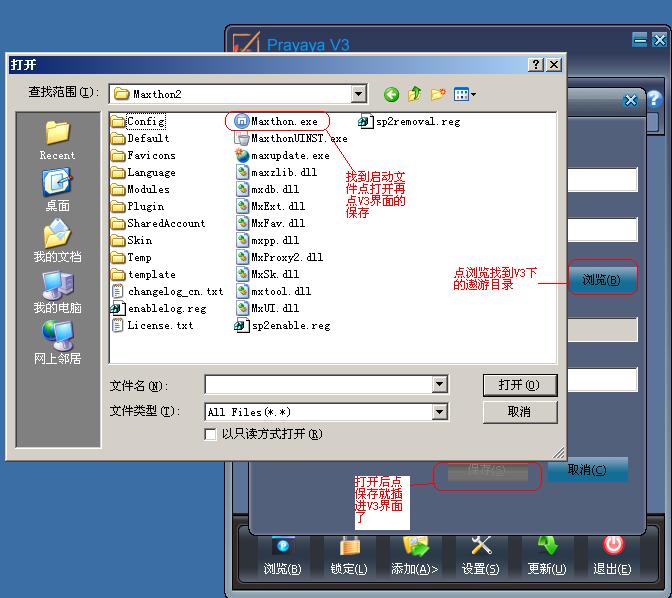
Task: Jump to 桌面 in the places bar
Action: [x=57, y=190]
